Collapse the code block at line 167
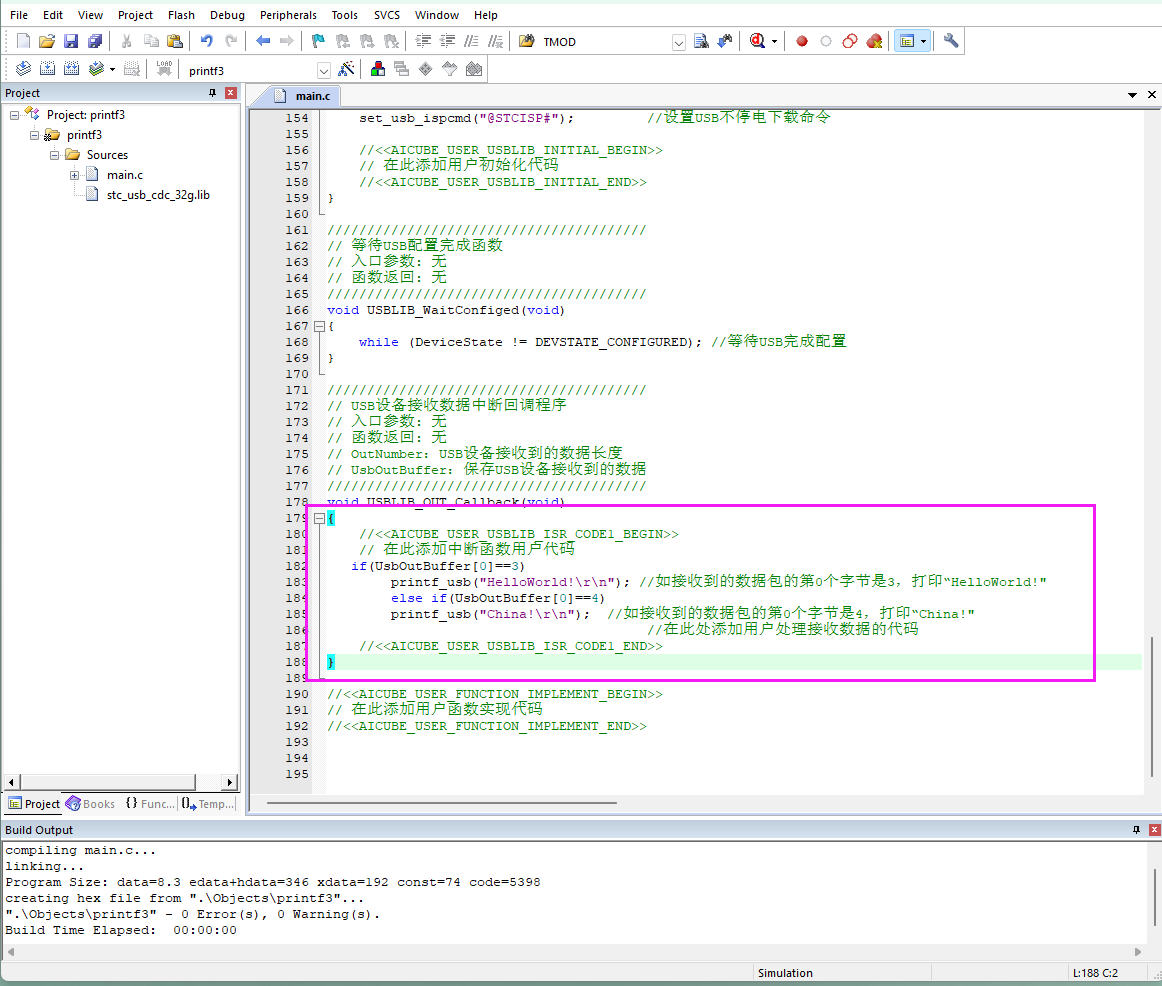 (x=319, y=326)
